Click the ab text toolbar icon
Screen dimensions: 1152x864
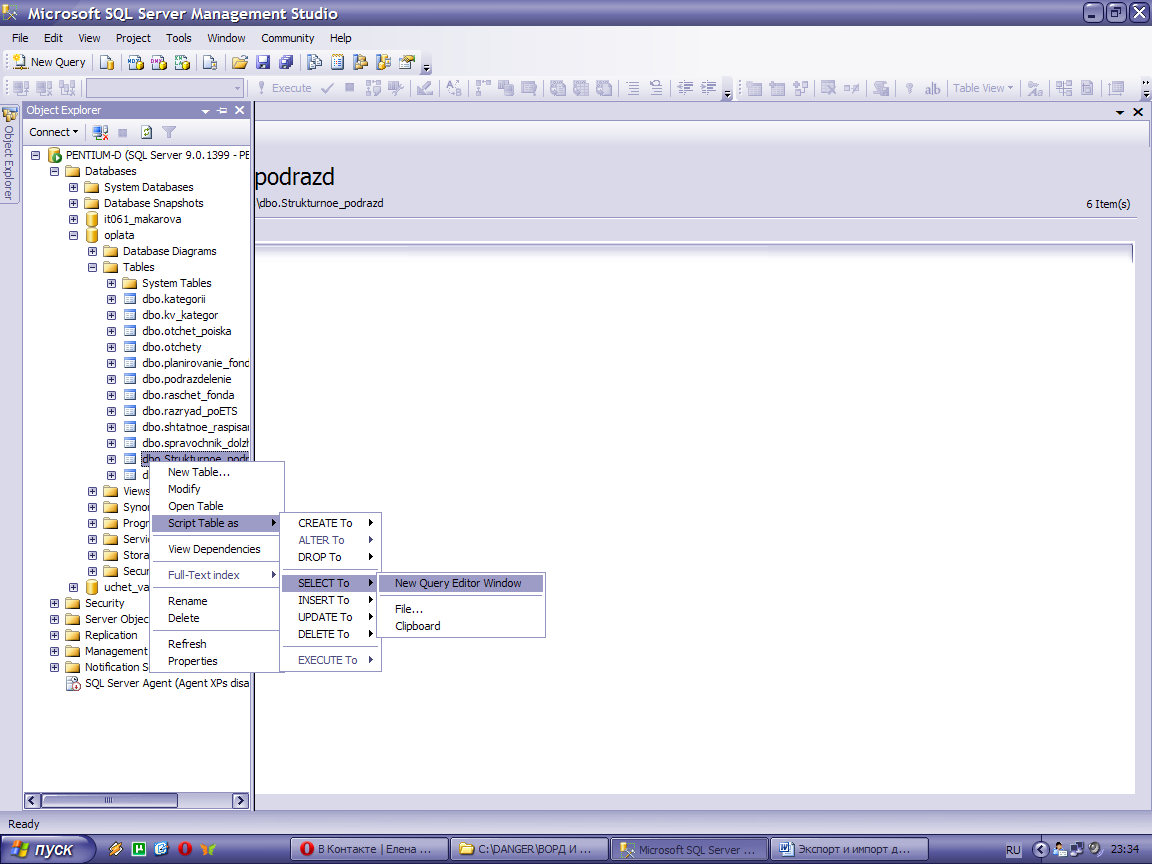click(932, 89)
